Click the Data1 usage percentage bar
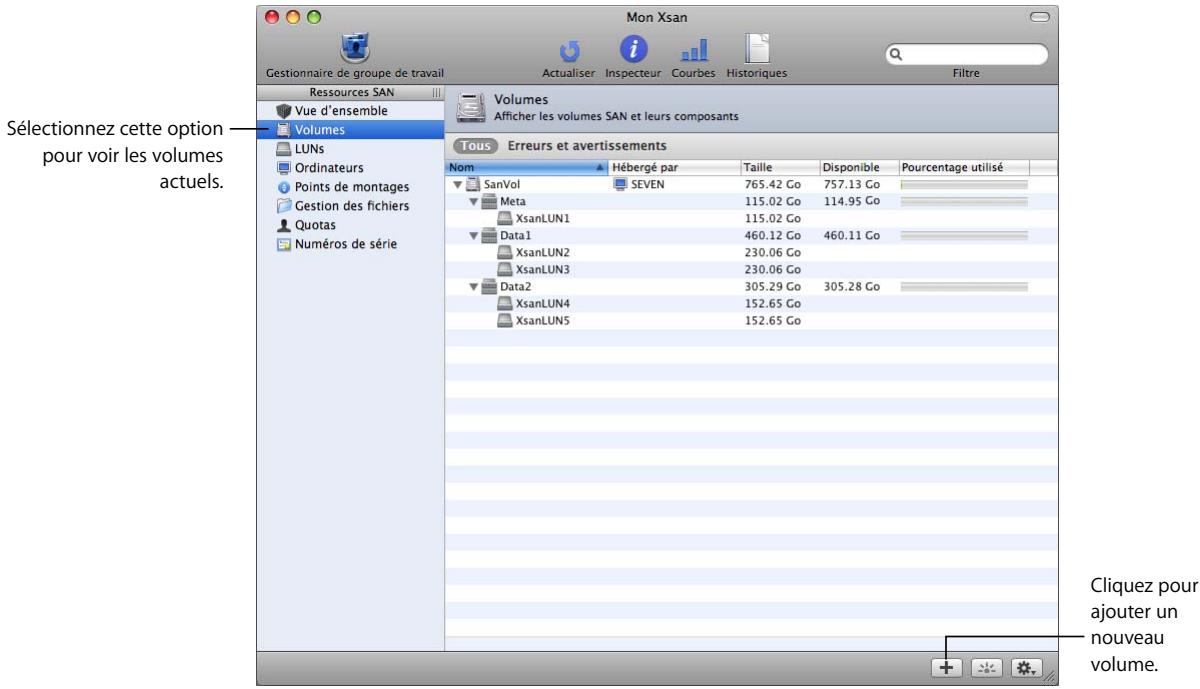 (x=964, y=237)
